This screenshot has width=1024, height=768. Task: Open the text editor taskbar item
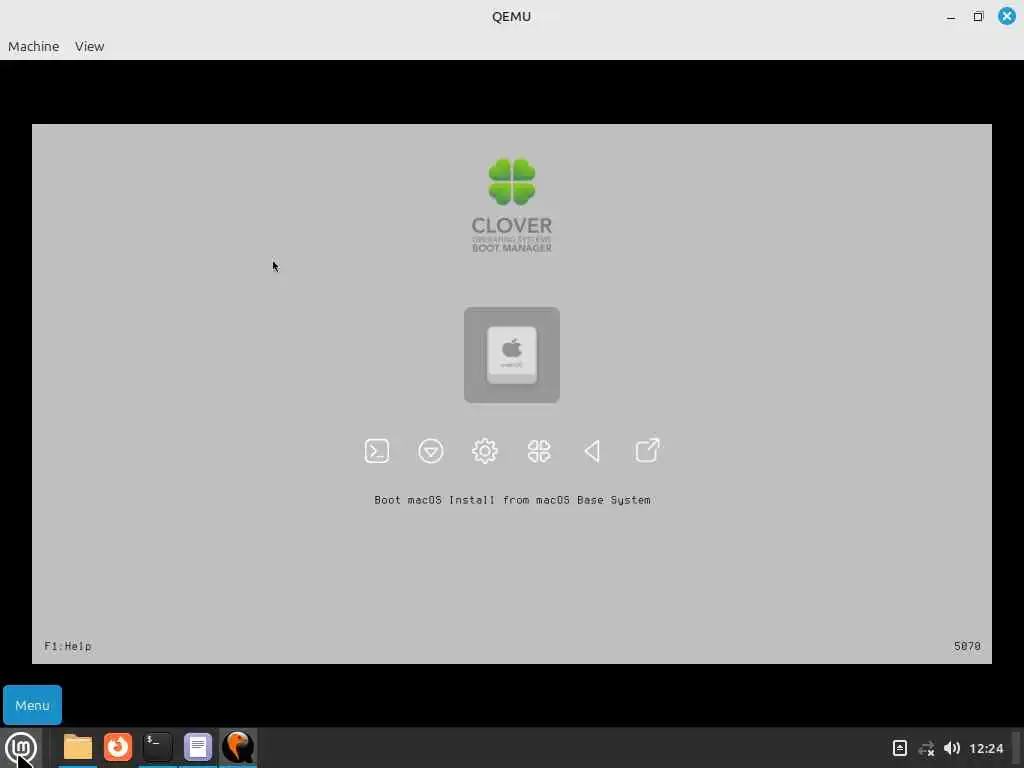tap(198, 747)
